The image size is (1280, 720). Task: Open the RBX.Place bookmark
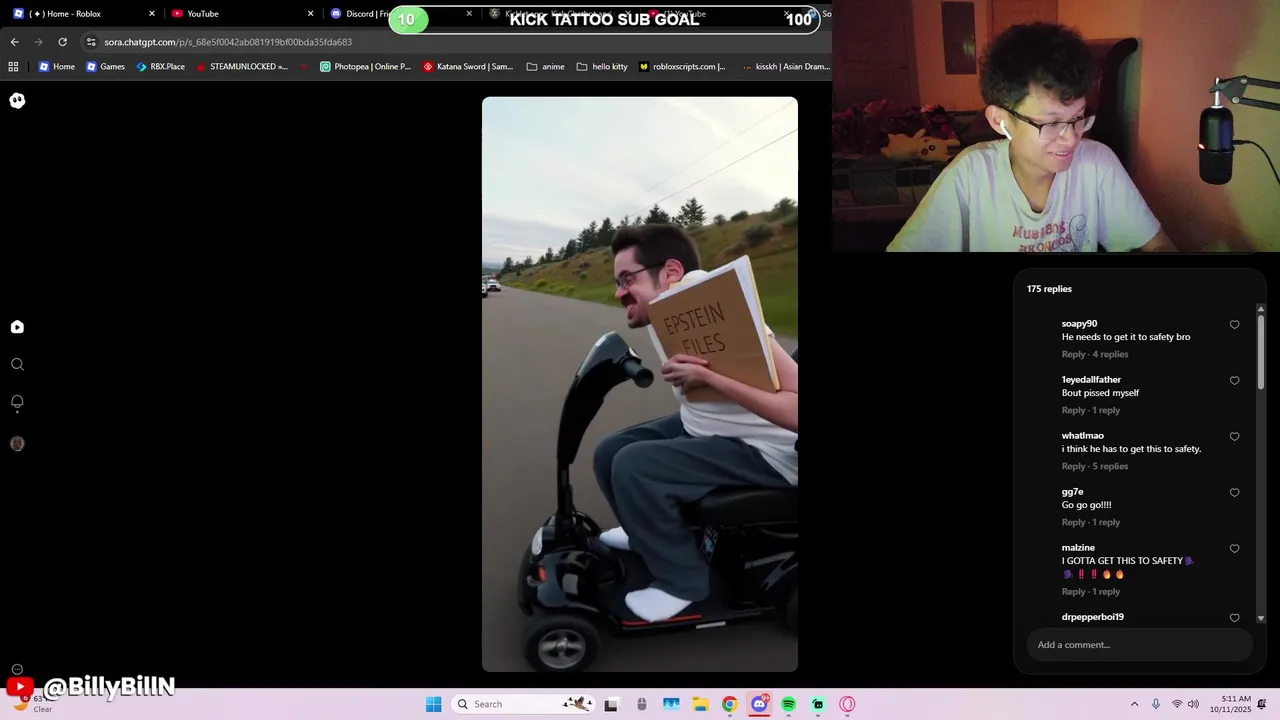click(160, 67)
